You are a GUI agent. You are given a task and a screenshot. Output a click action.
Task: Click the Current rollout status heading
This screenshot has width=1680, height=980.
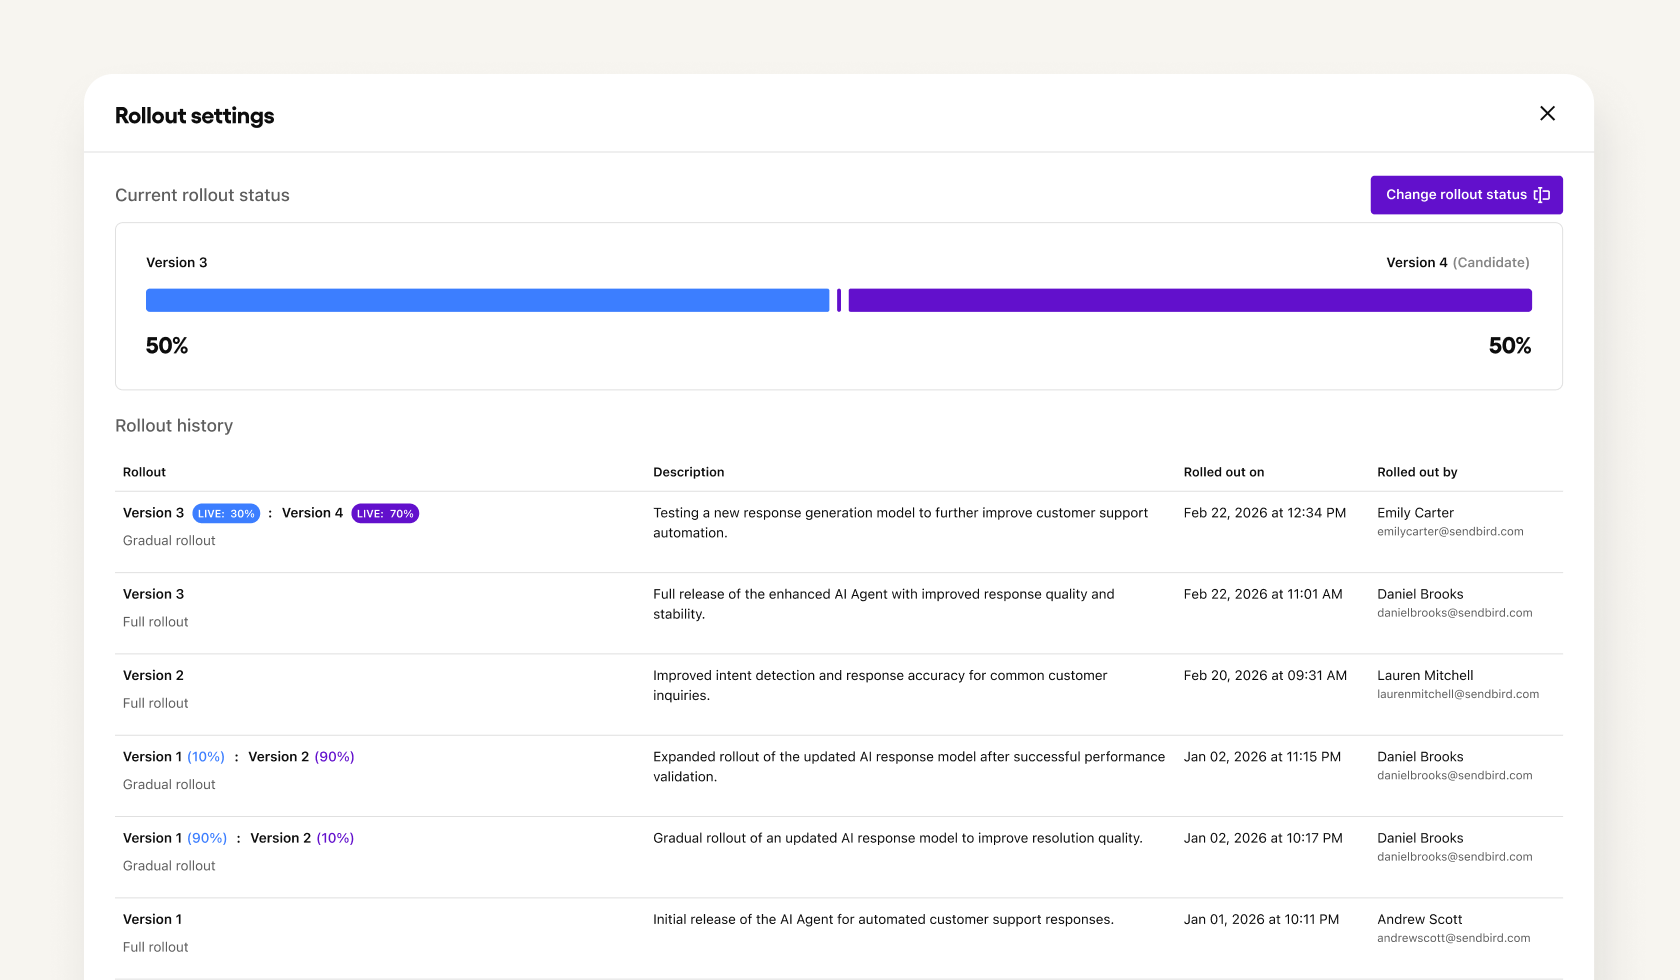pyautogui.click(x=202, y=196)
